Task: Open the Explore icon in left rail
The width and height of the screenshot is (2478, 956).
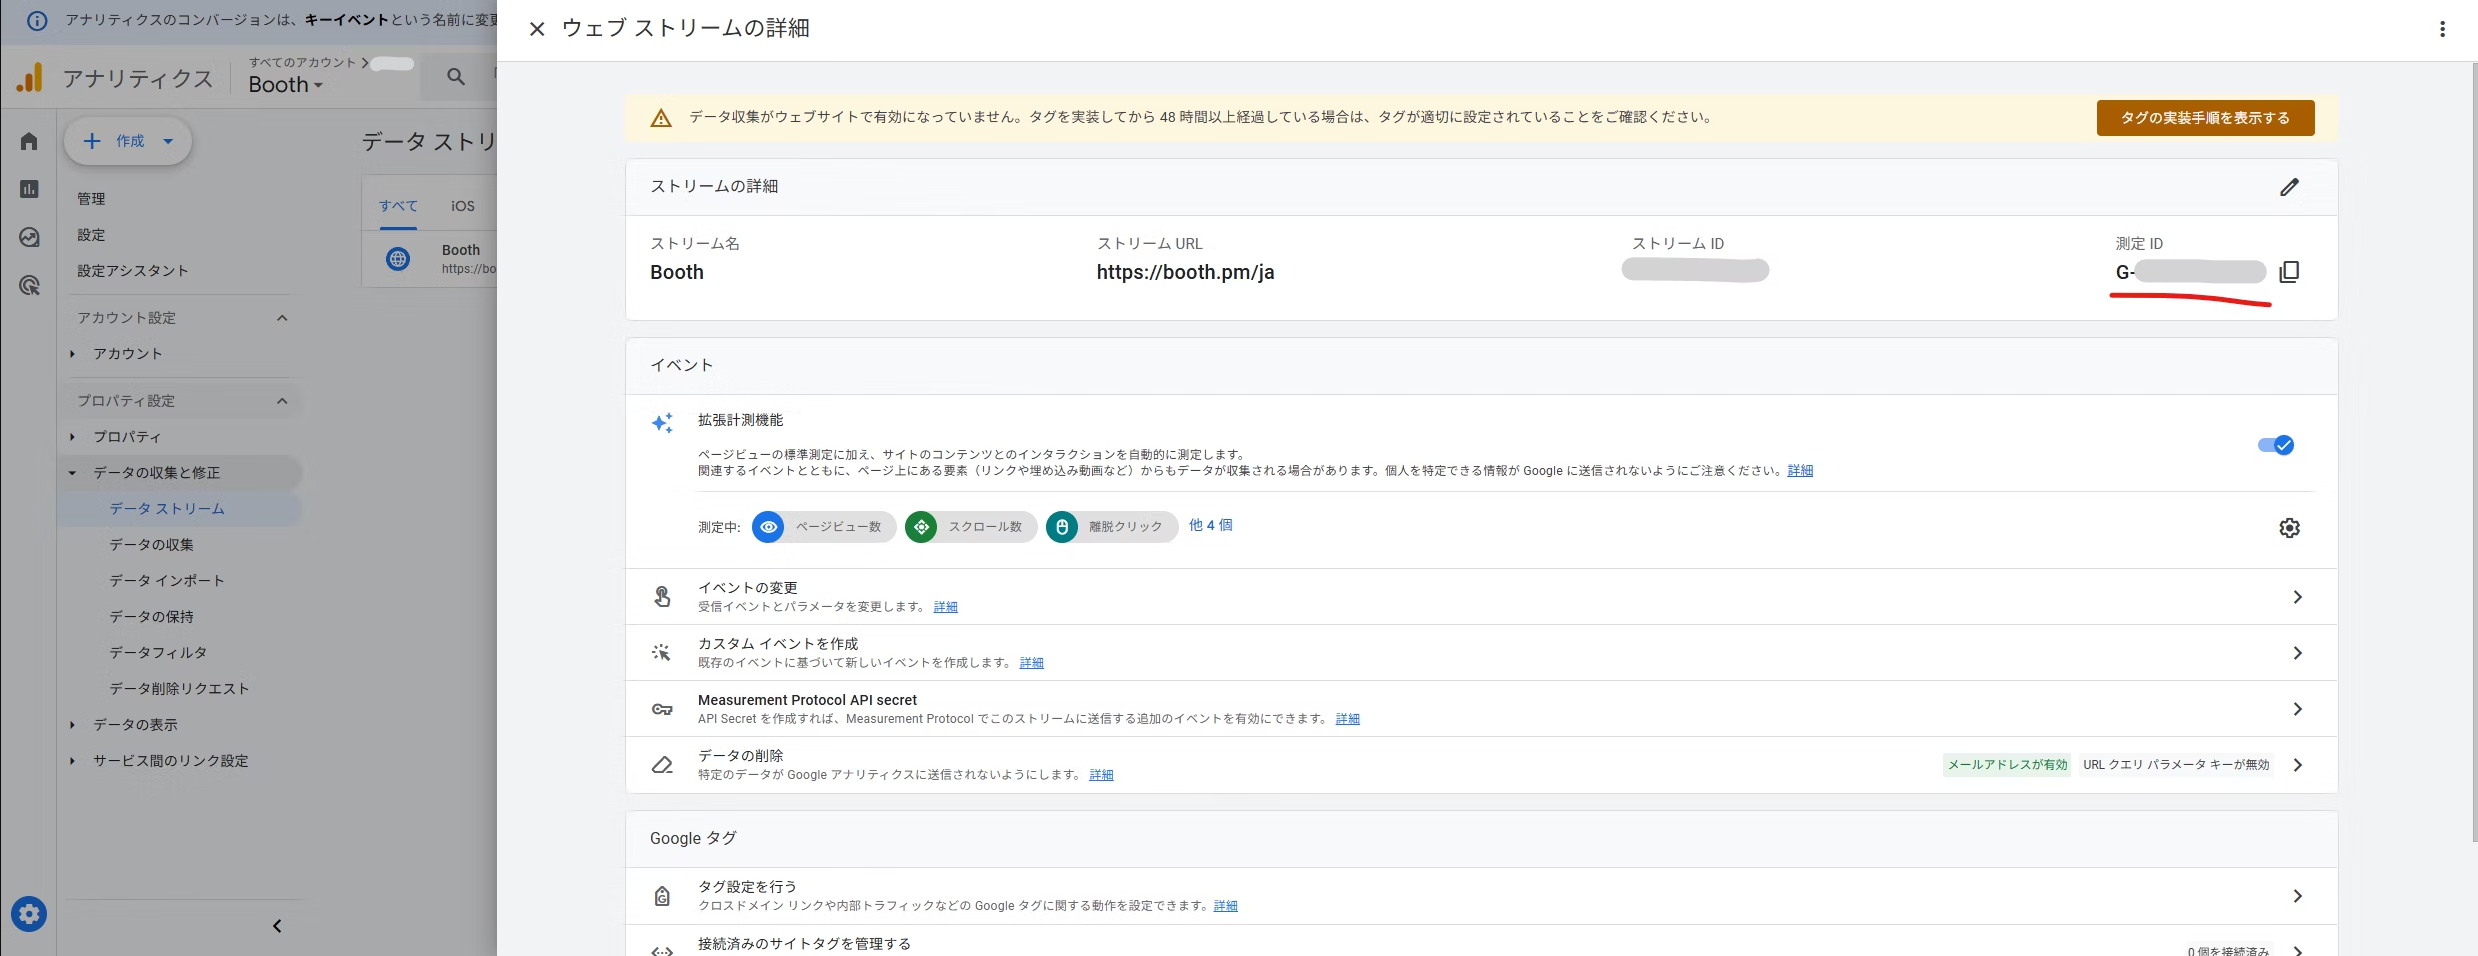Action: pyautogui.click(x=29, y=237)
